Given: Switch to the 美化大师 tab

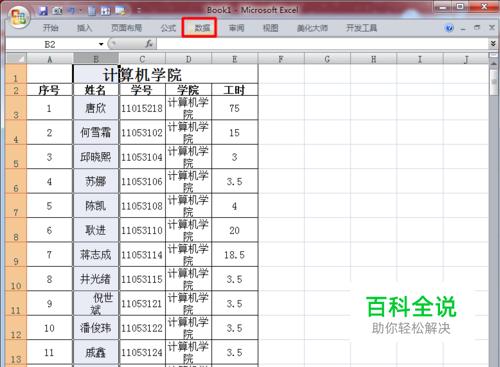Looking at the screenshot, I should click(312, 28).
